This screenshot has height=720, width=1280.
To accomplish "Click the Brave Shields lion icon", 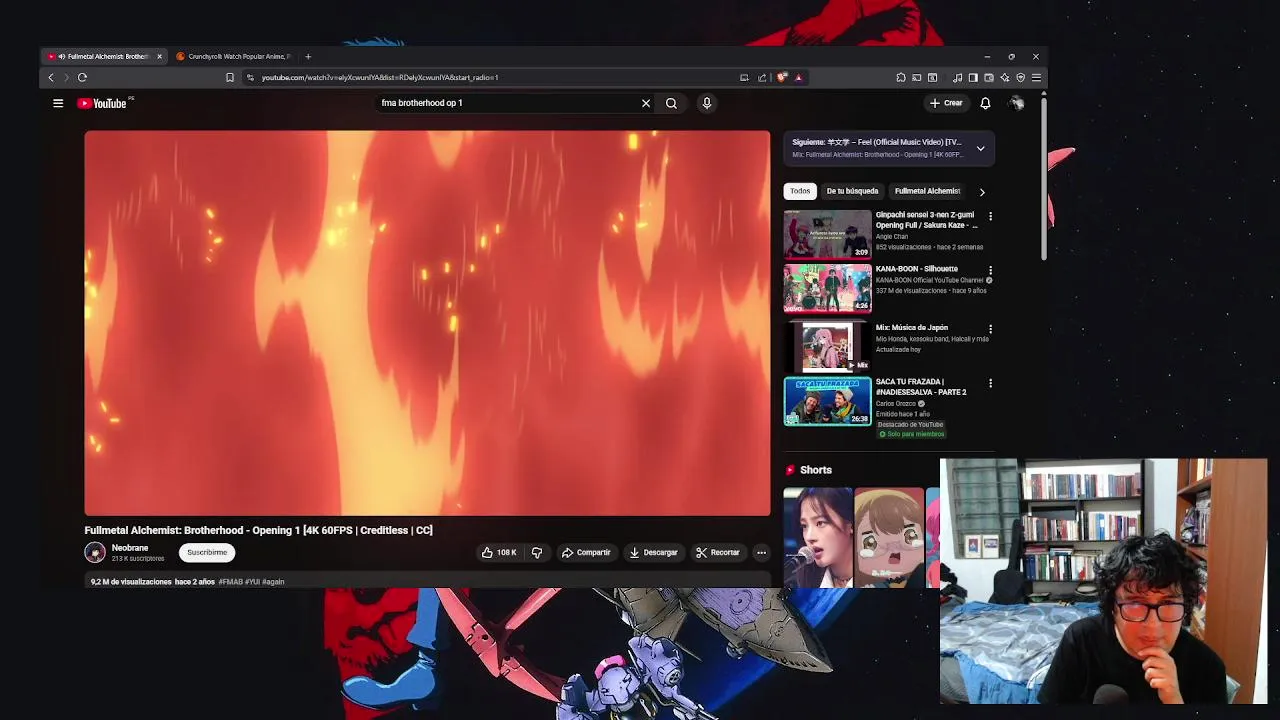I will (x=782, y=77).
